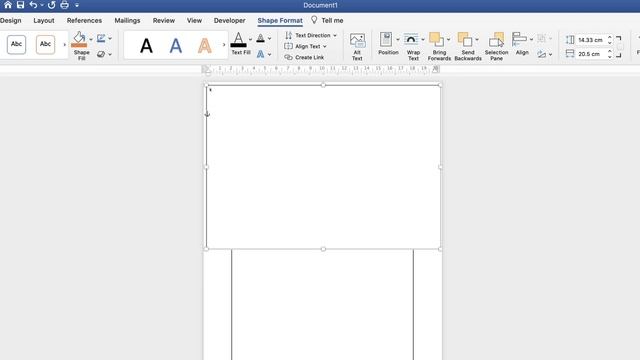Apply the blue WordArt style A
This screenshot has width=640, height=360.
click(x=176, y=45)
